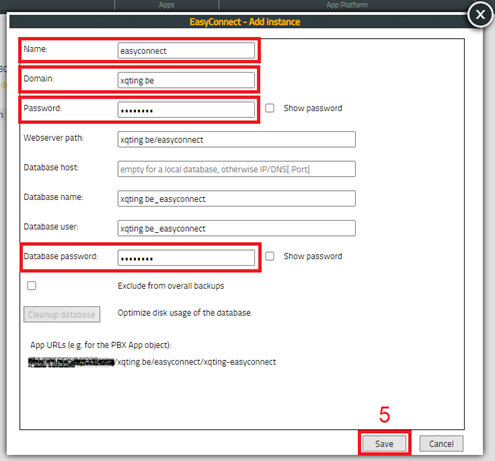Click the 'Database name:' label

(53, 197)
